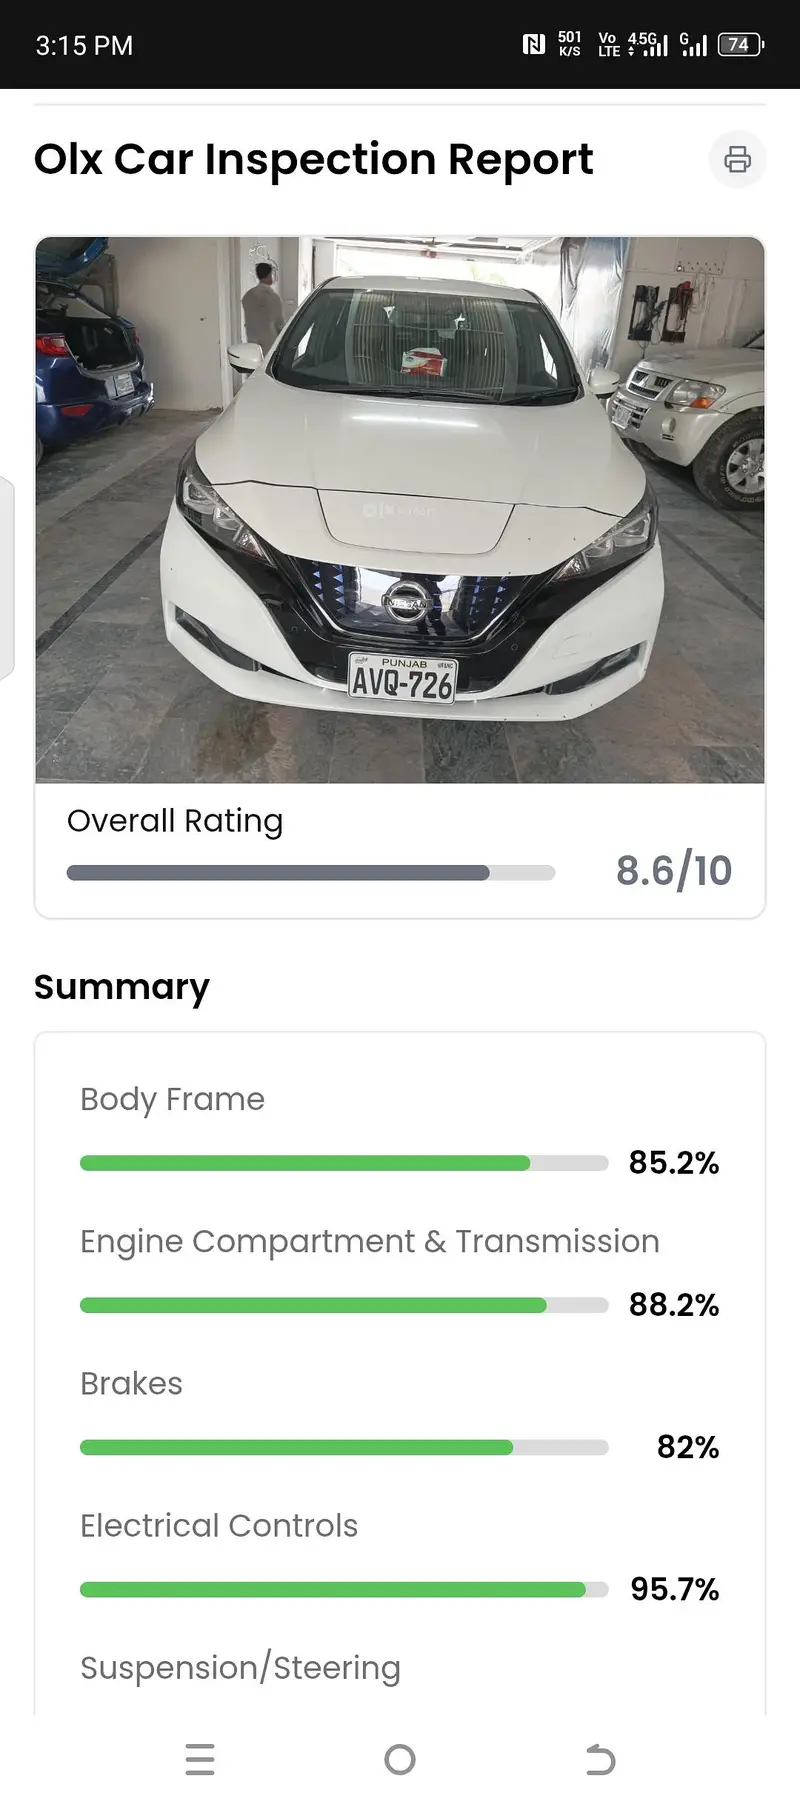Tap the 4.5G signal strength icon

(648, 44)
